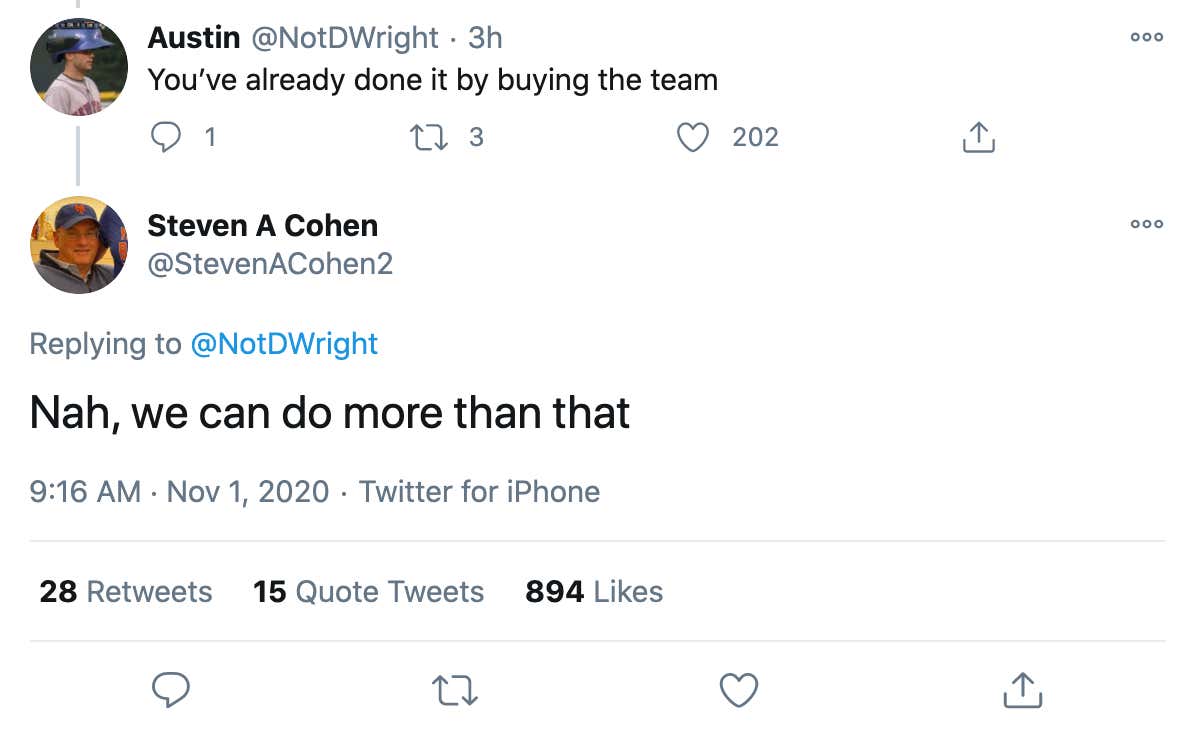
Task: Like Steven A Cohen's tweet
Action: click(x=739, y=690)
